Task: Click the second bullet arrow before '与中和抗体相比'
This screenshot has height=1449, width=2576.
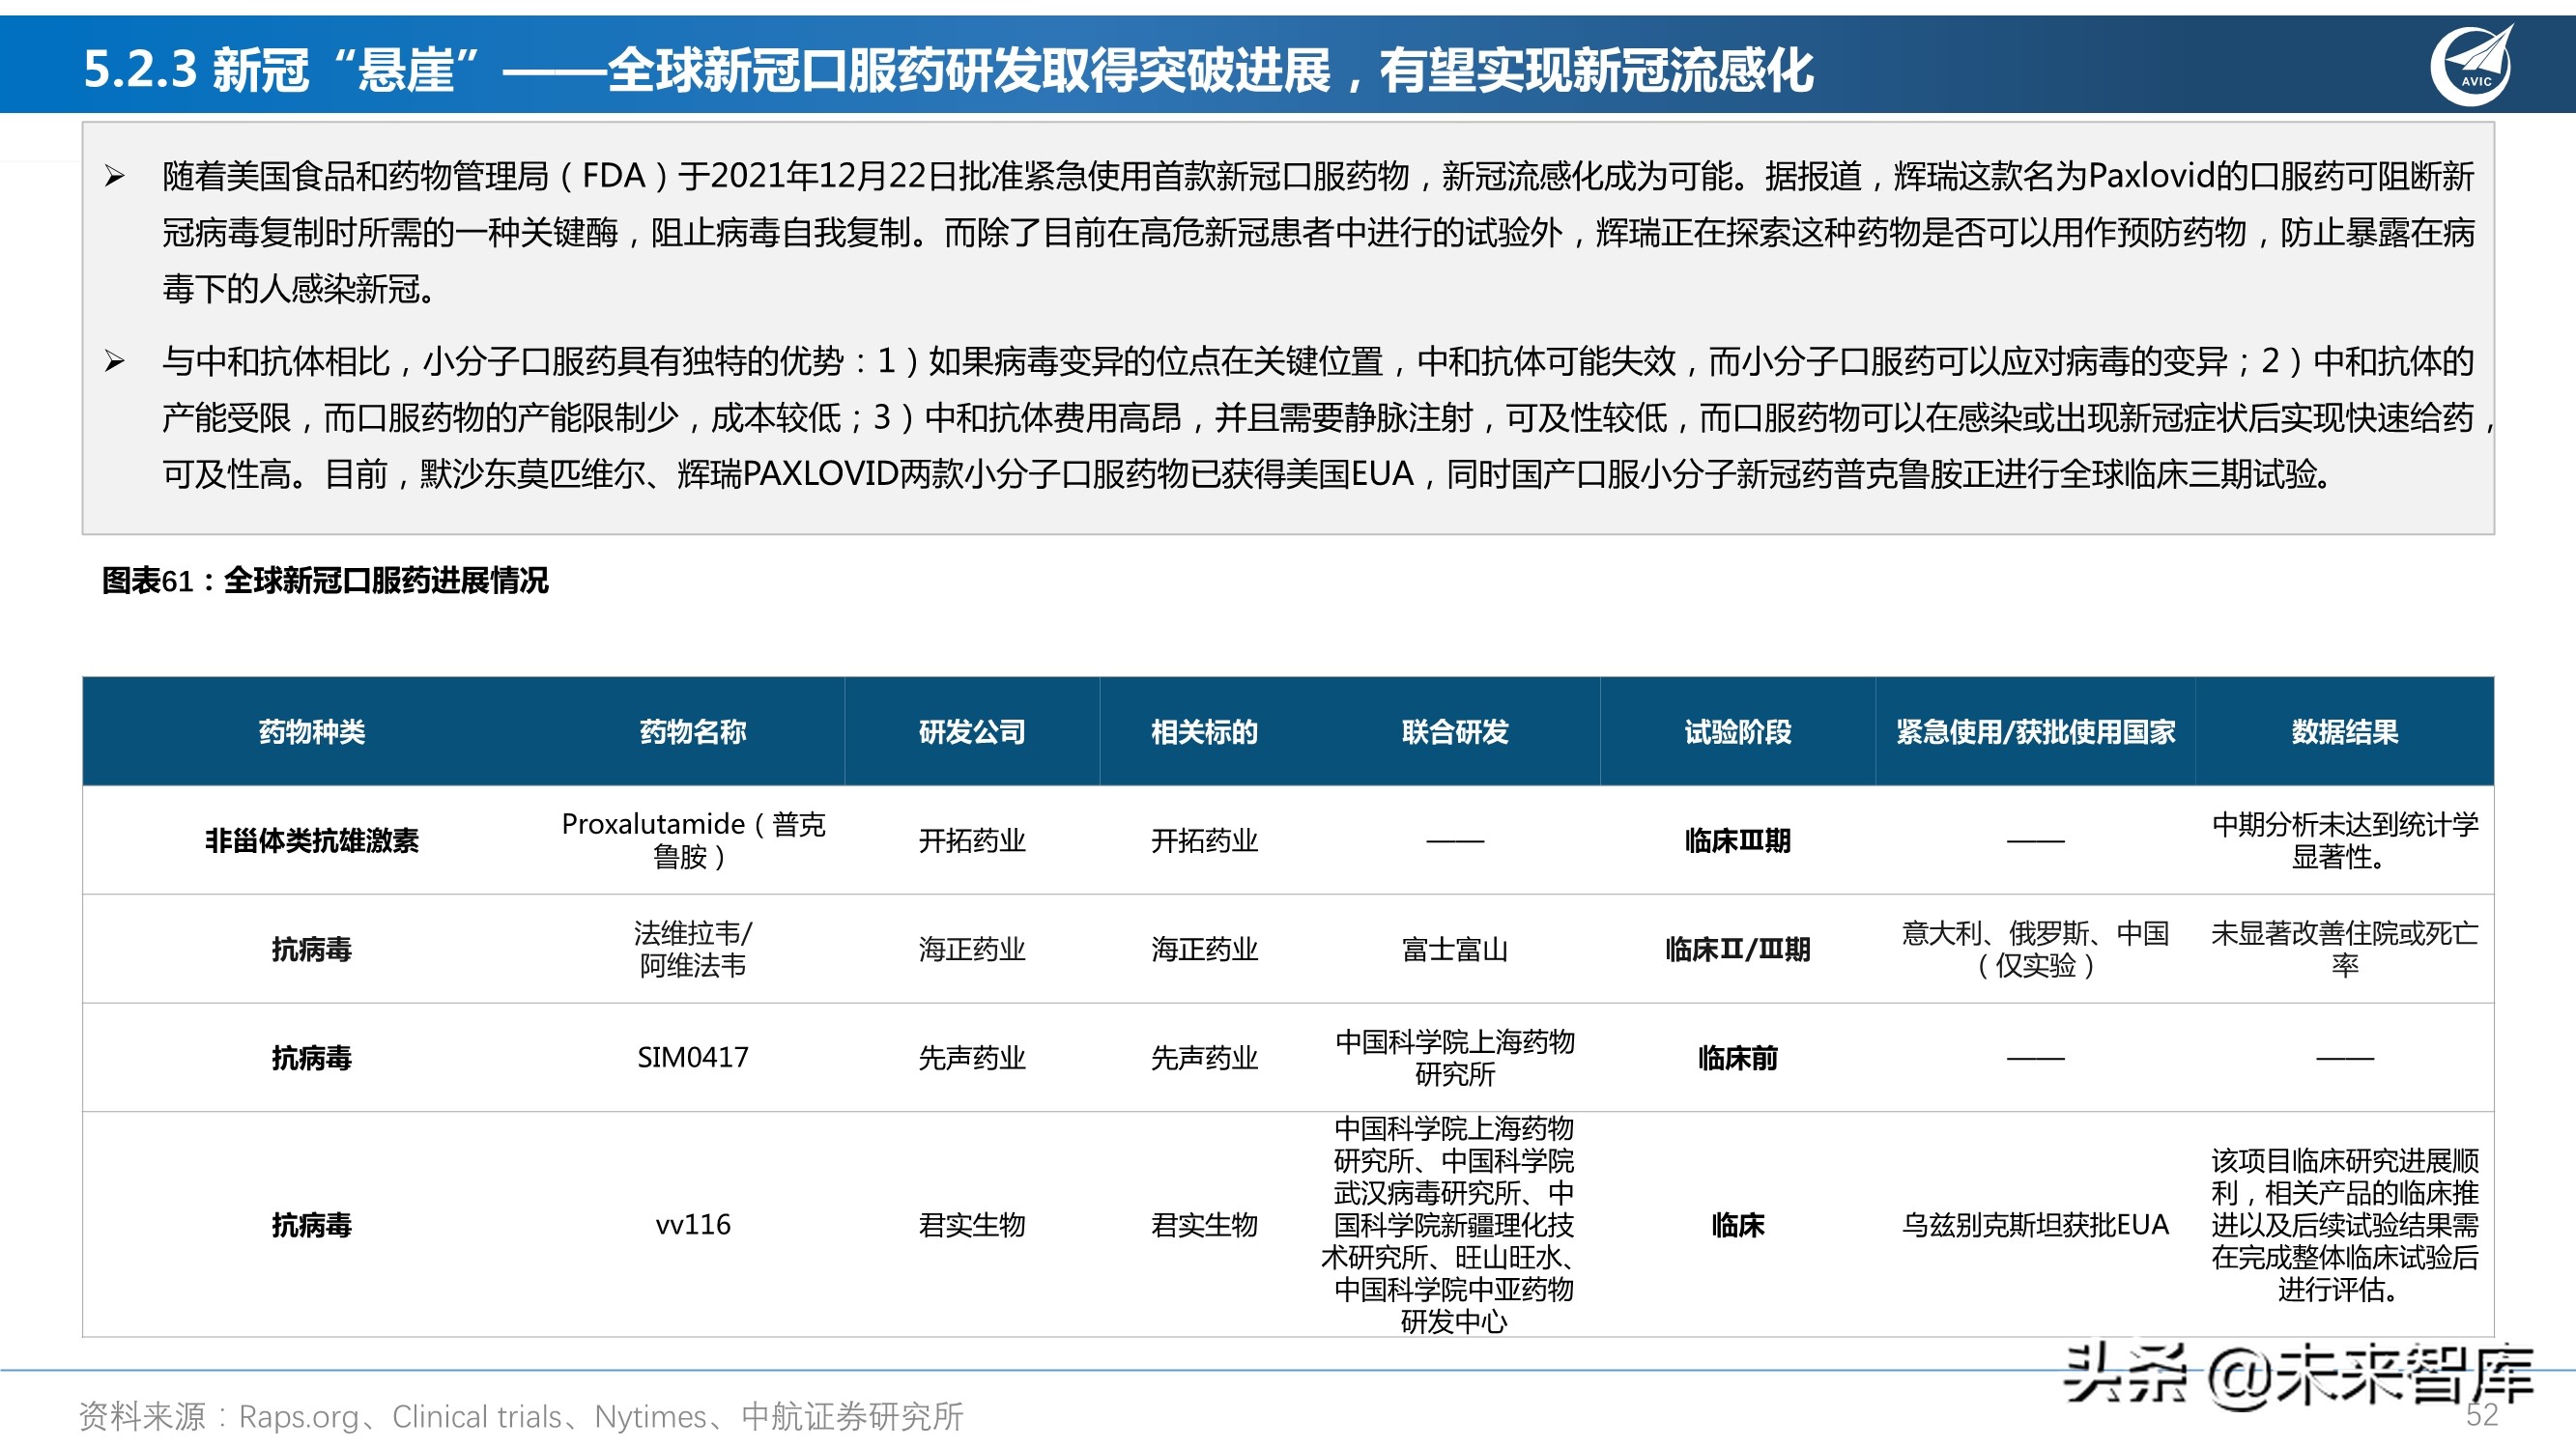Action: coord(114,361)
